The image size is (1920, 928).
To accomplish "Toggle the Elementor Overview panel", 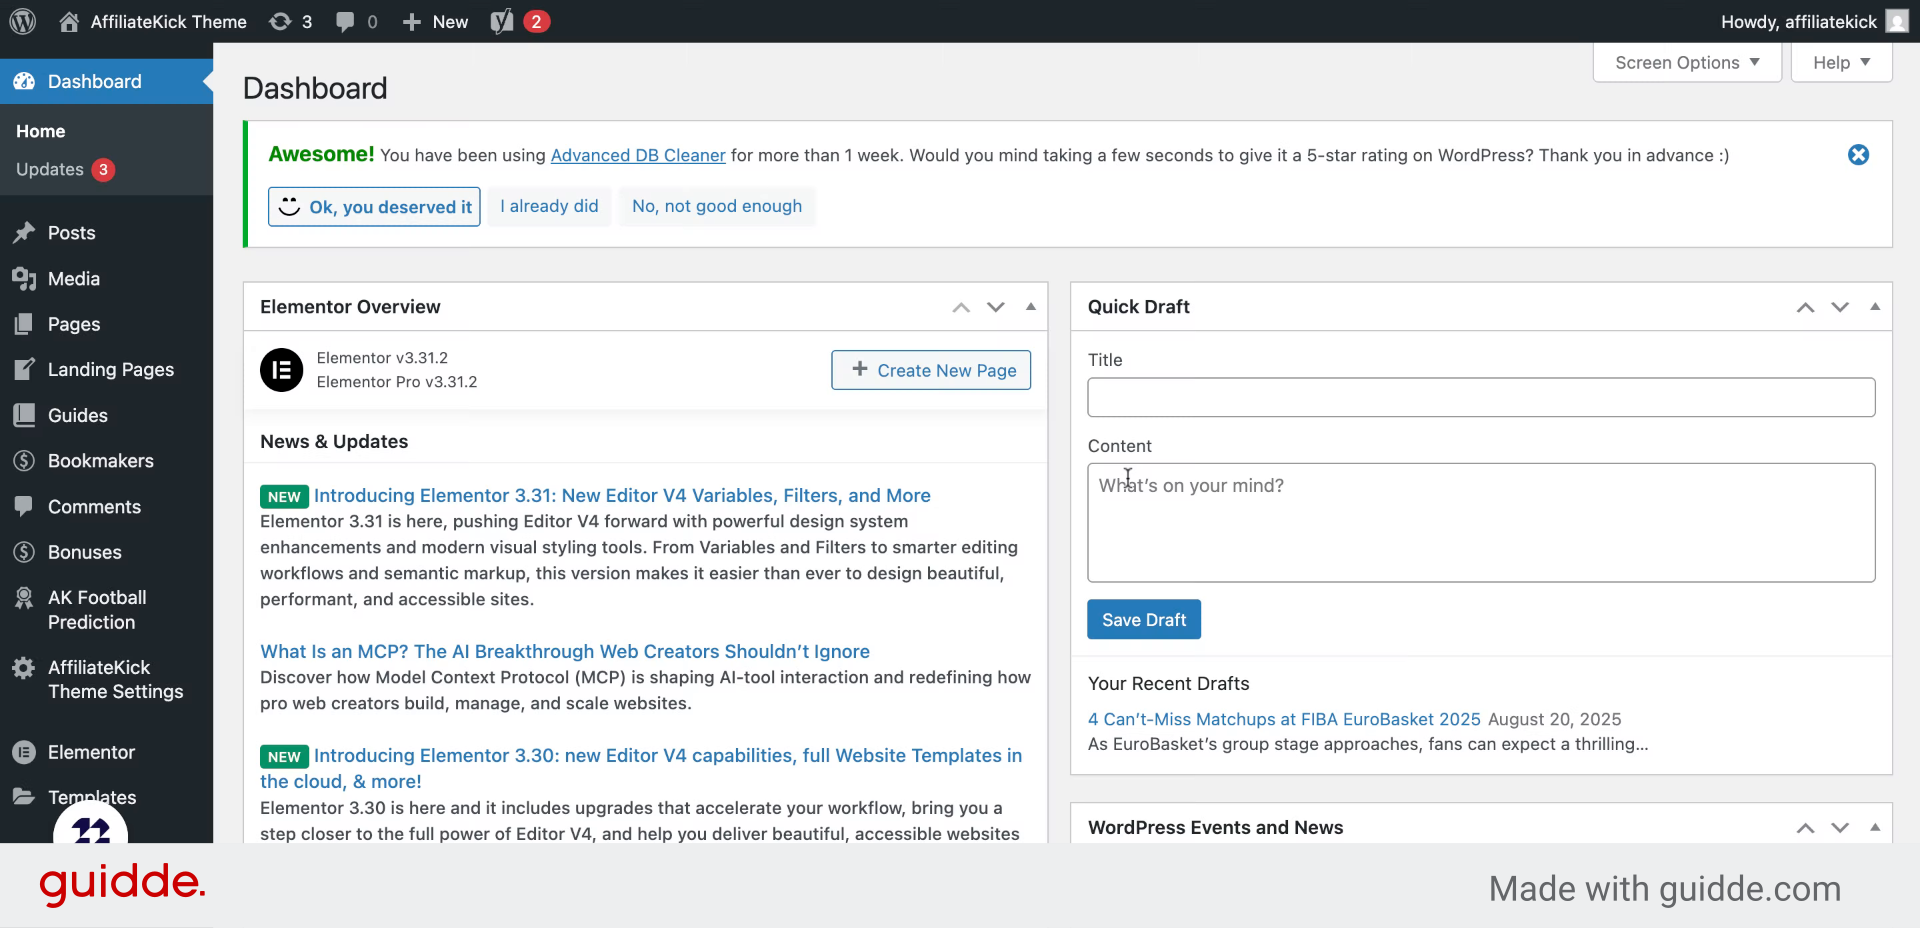I will coord(1031,307).
